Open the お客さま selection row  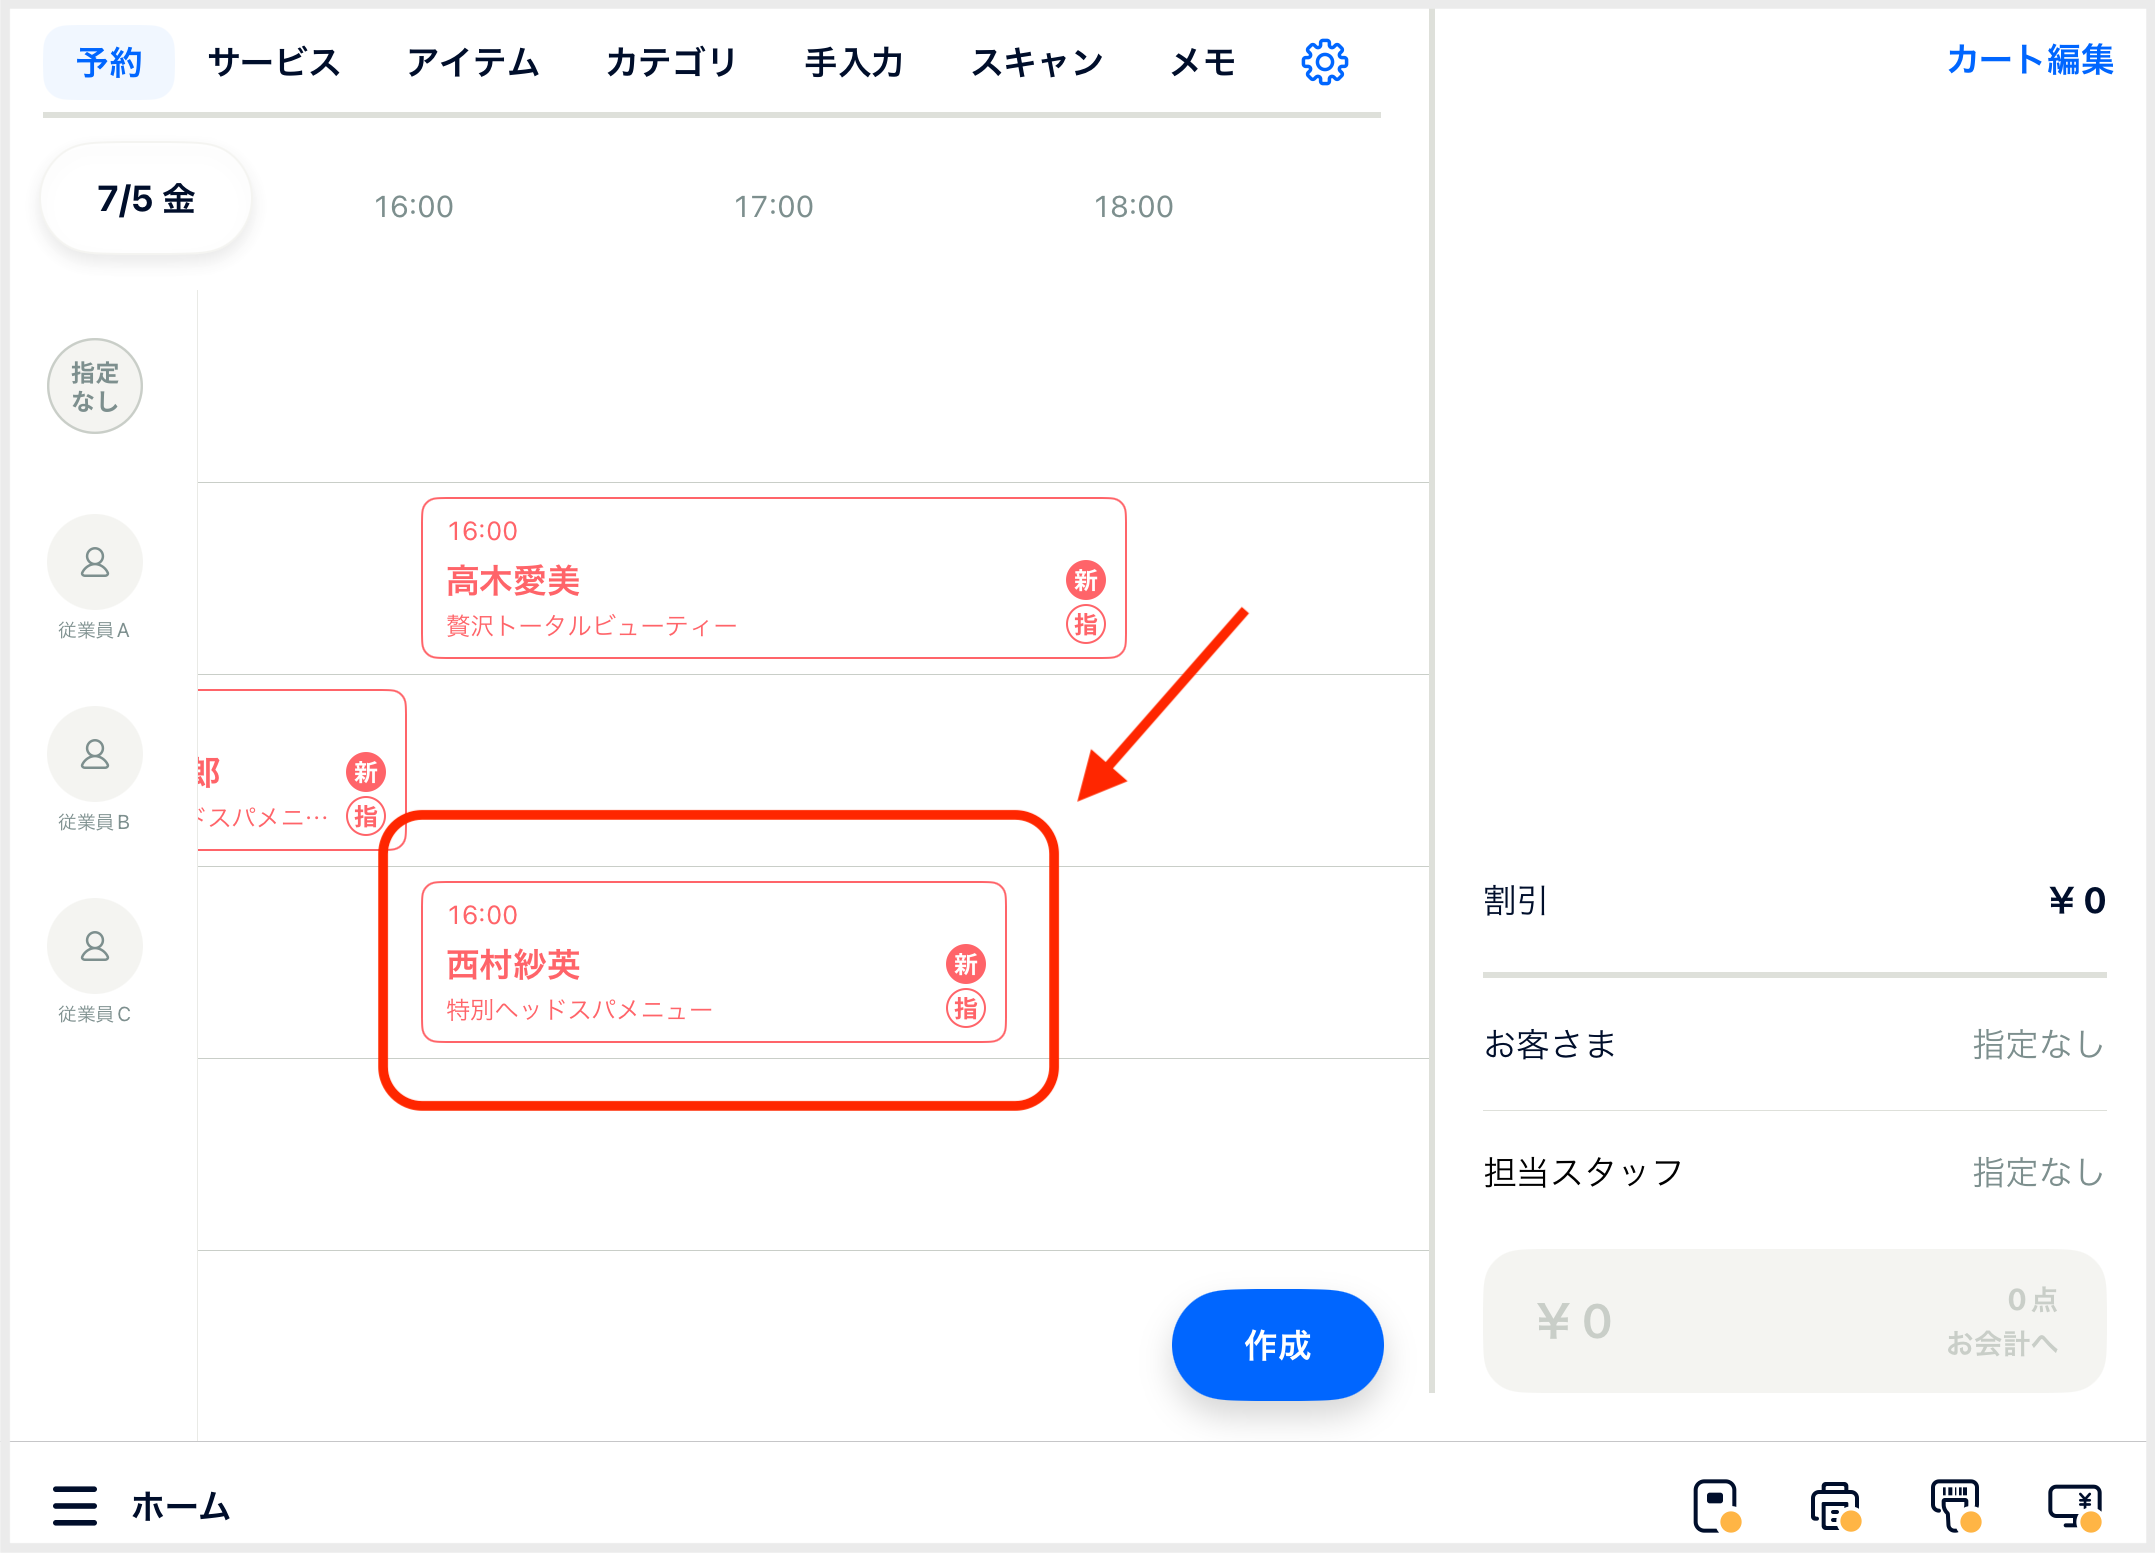[1794, 1044]
